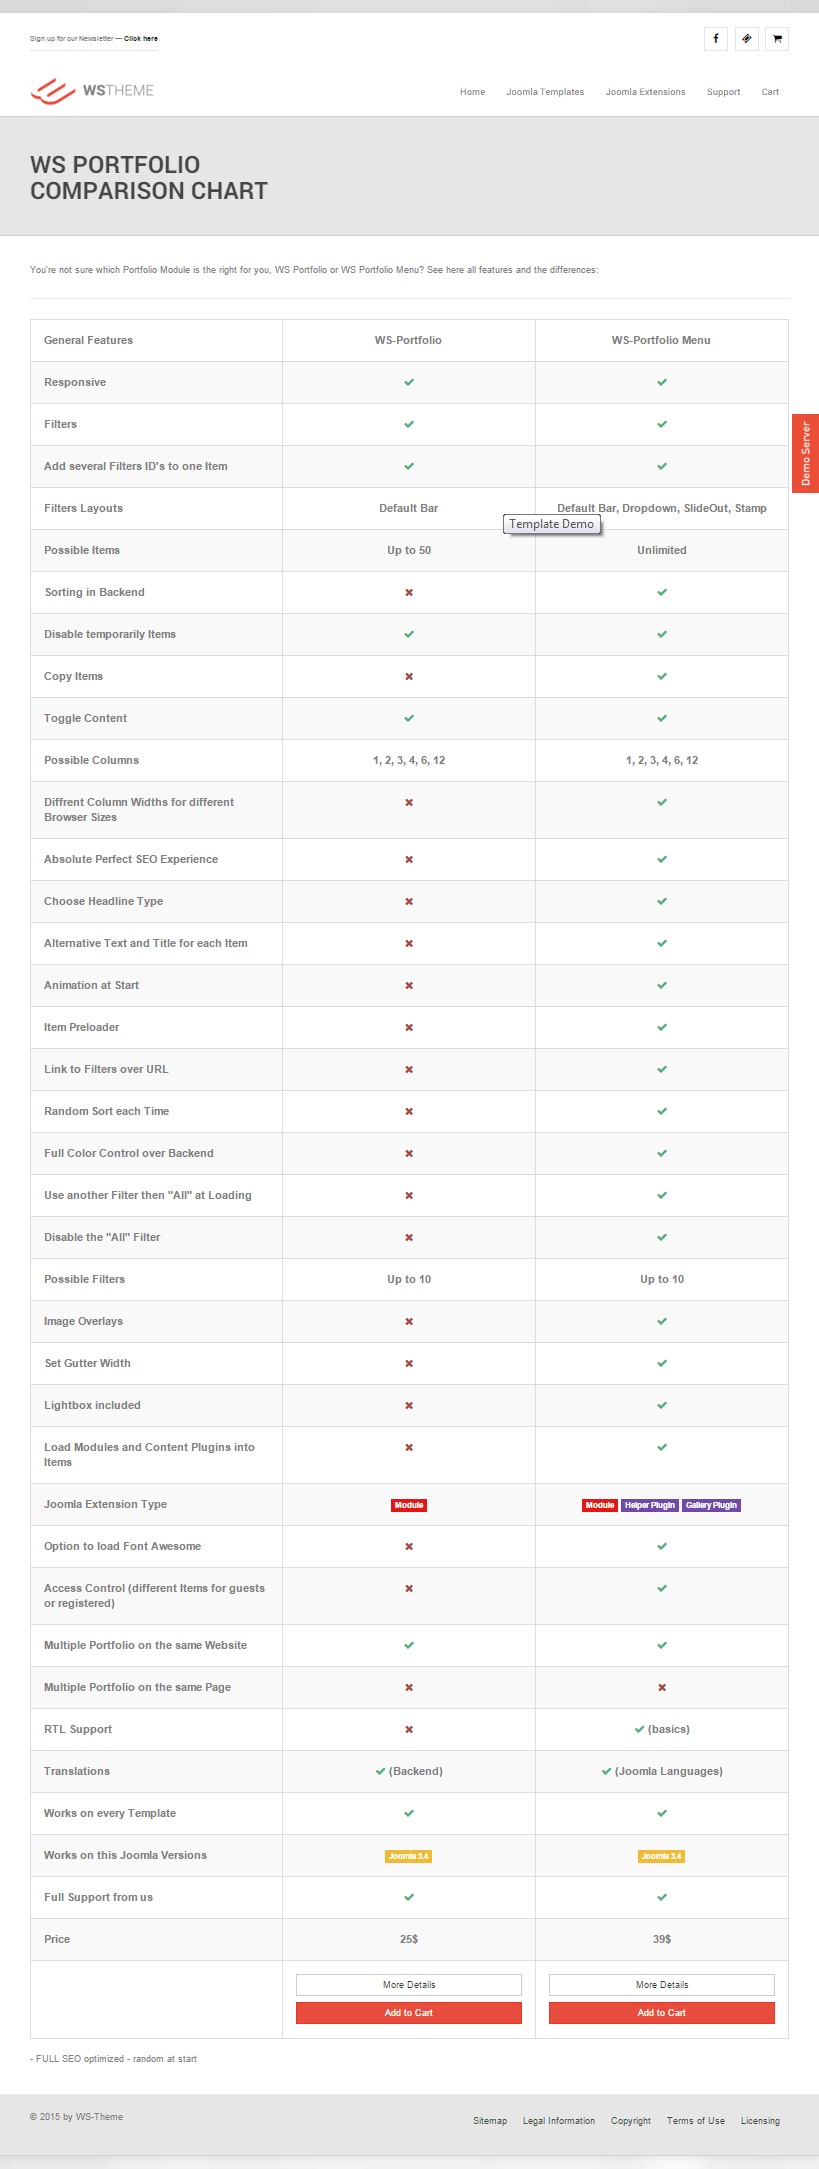Click the WSTheme logo
The height and width of the screenshot is (2169, 819).
point(92,91)
